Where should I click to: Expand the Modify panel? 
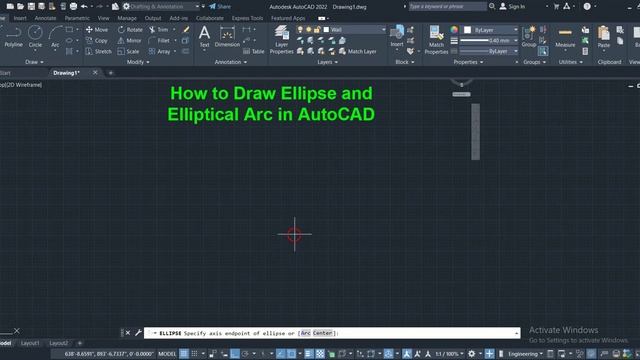(138, 62)
